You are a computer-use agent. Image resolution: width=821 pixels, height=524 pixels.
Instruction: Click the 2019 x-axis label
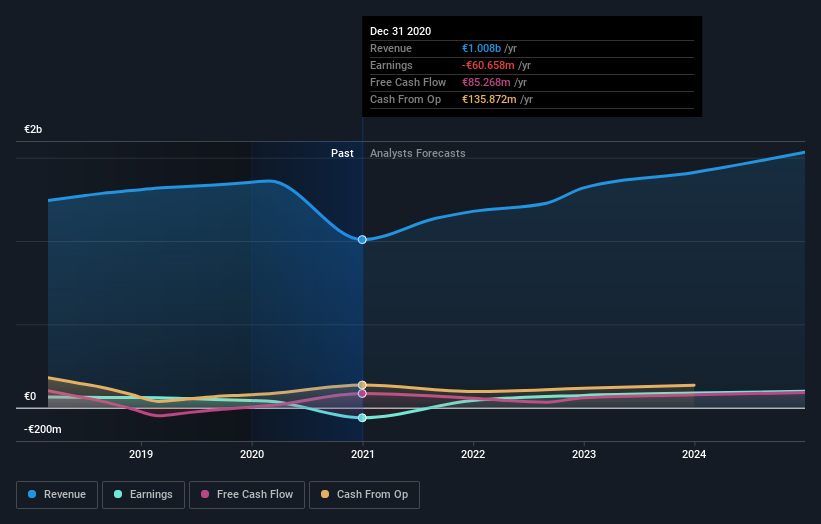[x=141, y=454]
